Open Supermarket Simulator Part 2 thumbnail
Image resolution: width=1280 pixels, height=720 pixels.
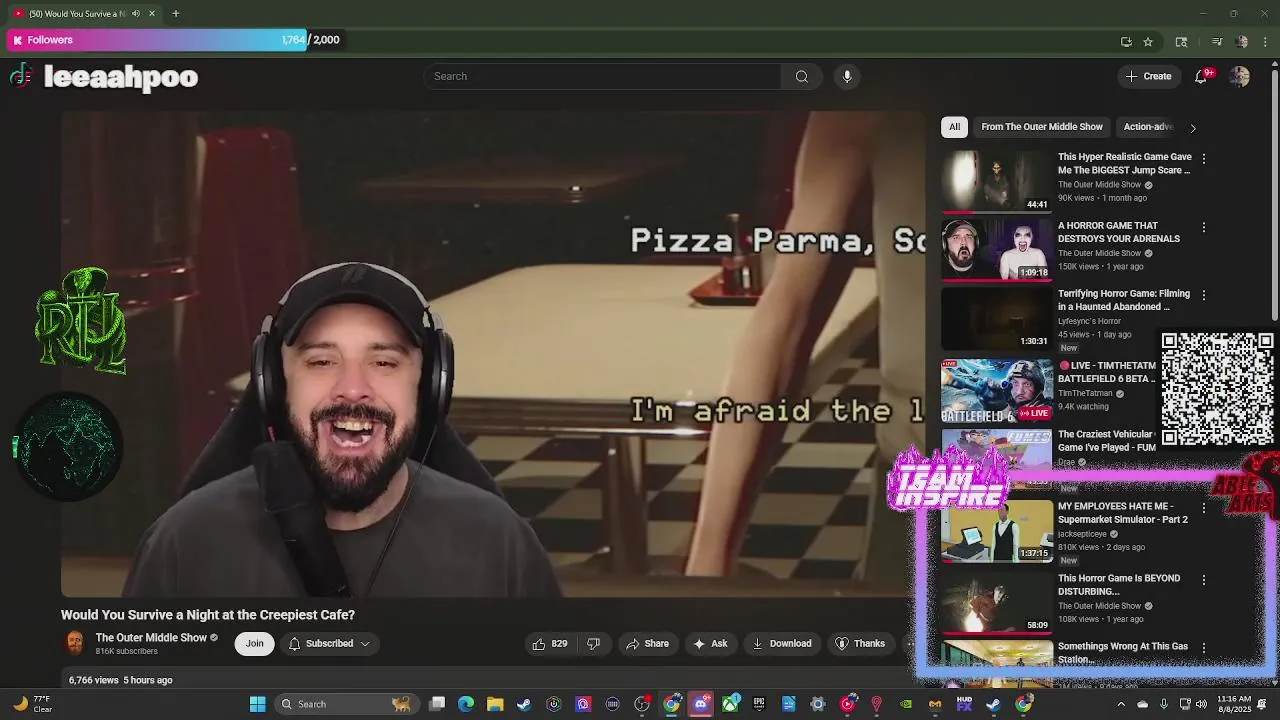pos(996,531)
